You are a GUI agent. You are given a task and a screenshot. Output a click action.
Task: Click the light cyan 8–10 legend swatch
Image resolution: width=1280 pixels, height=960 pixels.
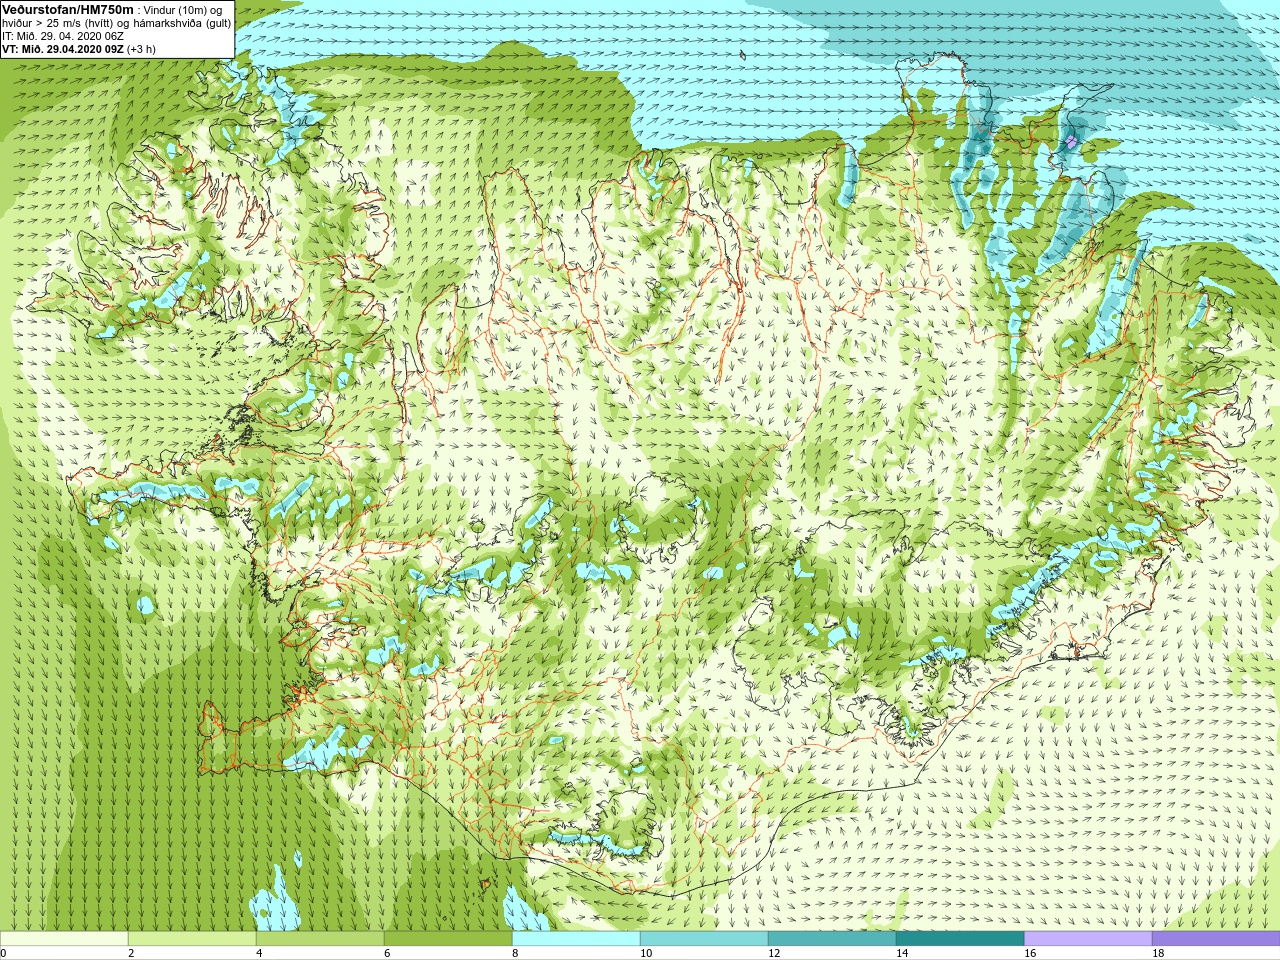pos(576,939)
